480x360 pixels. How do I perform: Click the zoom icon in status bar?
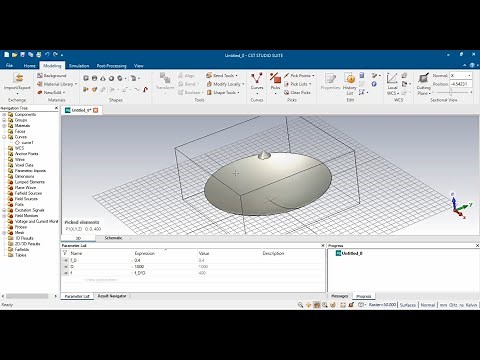coord(300,305)
